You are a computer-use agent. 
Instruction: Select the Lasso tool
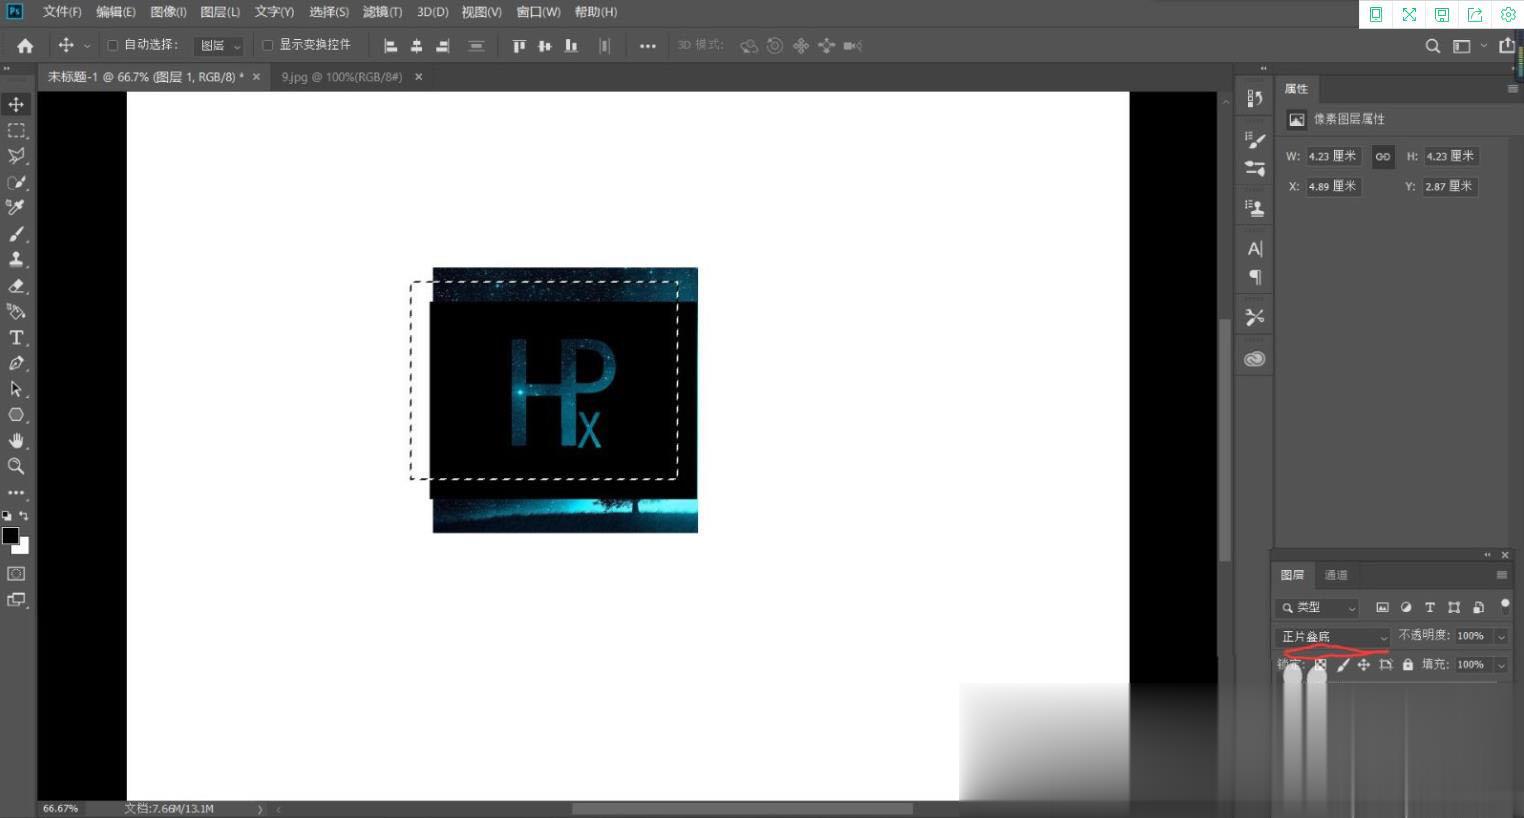pos(15,156)
